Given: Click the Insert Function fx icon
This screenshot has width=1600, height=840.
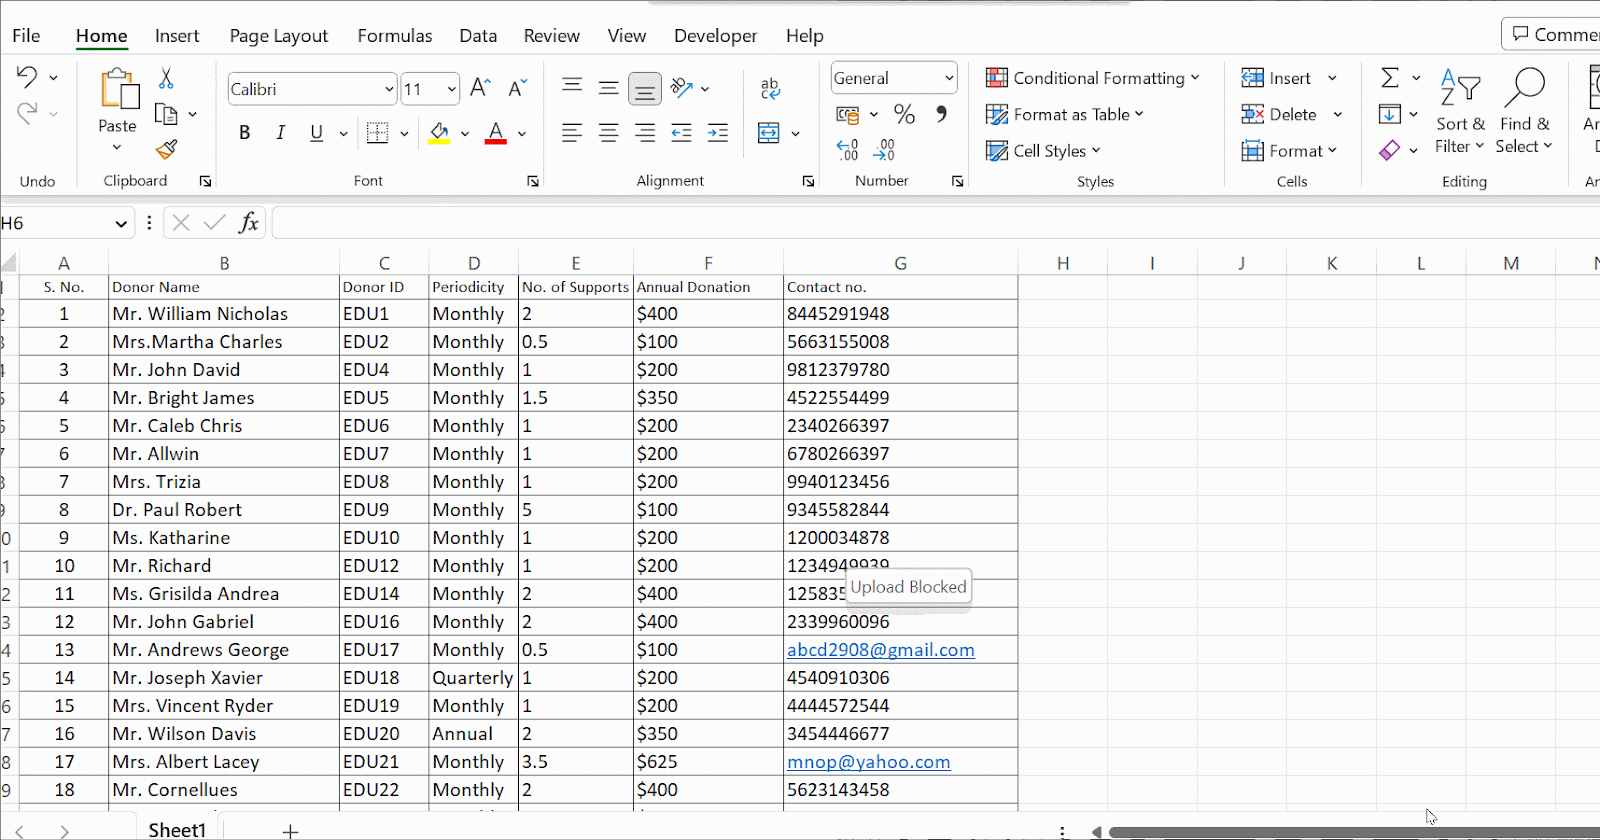Looking at the screenshot, I should pos(248,223).
